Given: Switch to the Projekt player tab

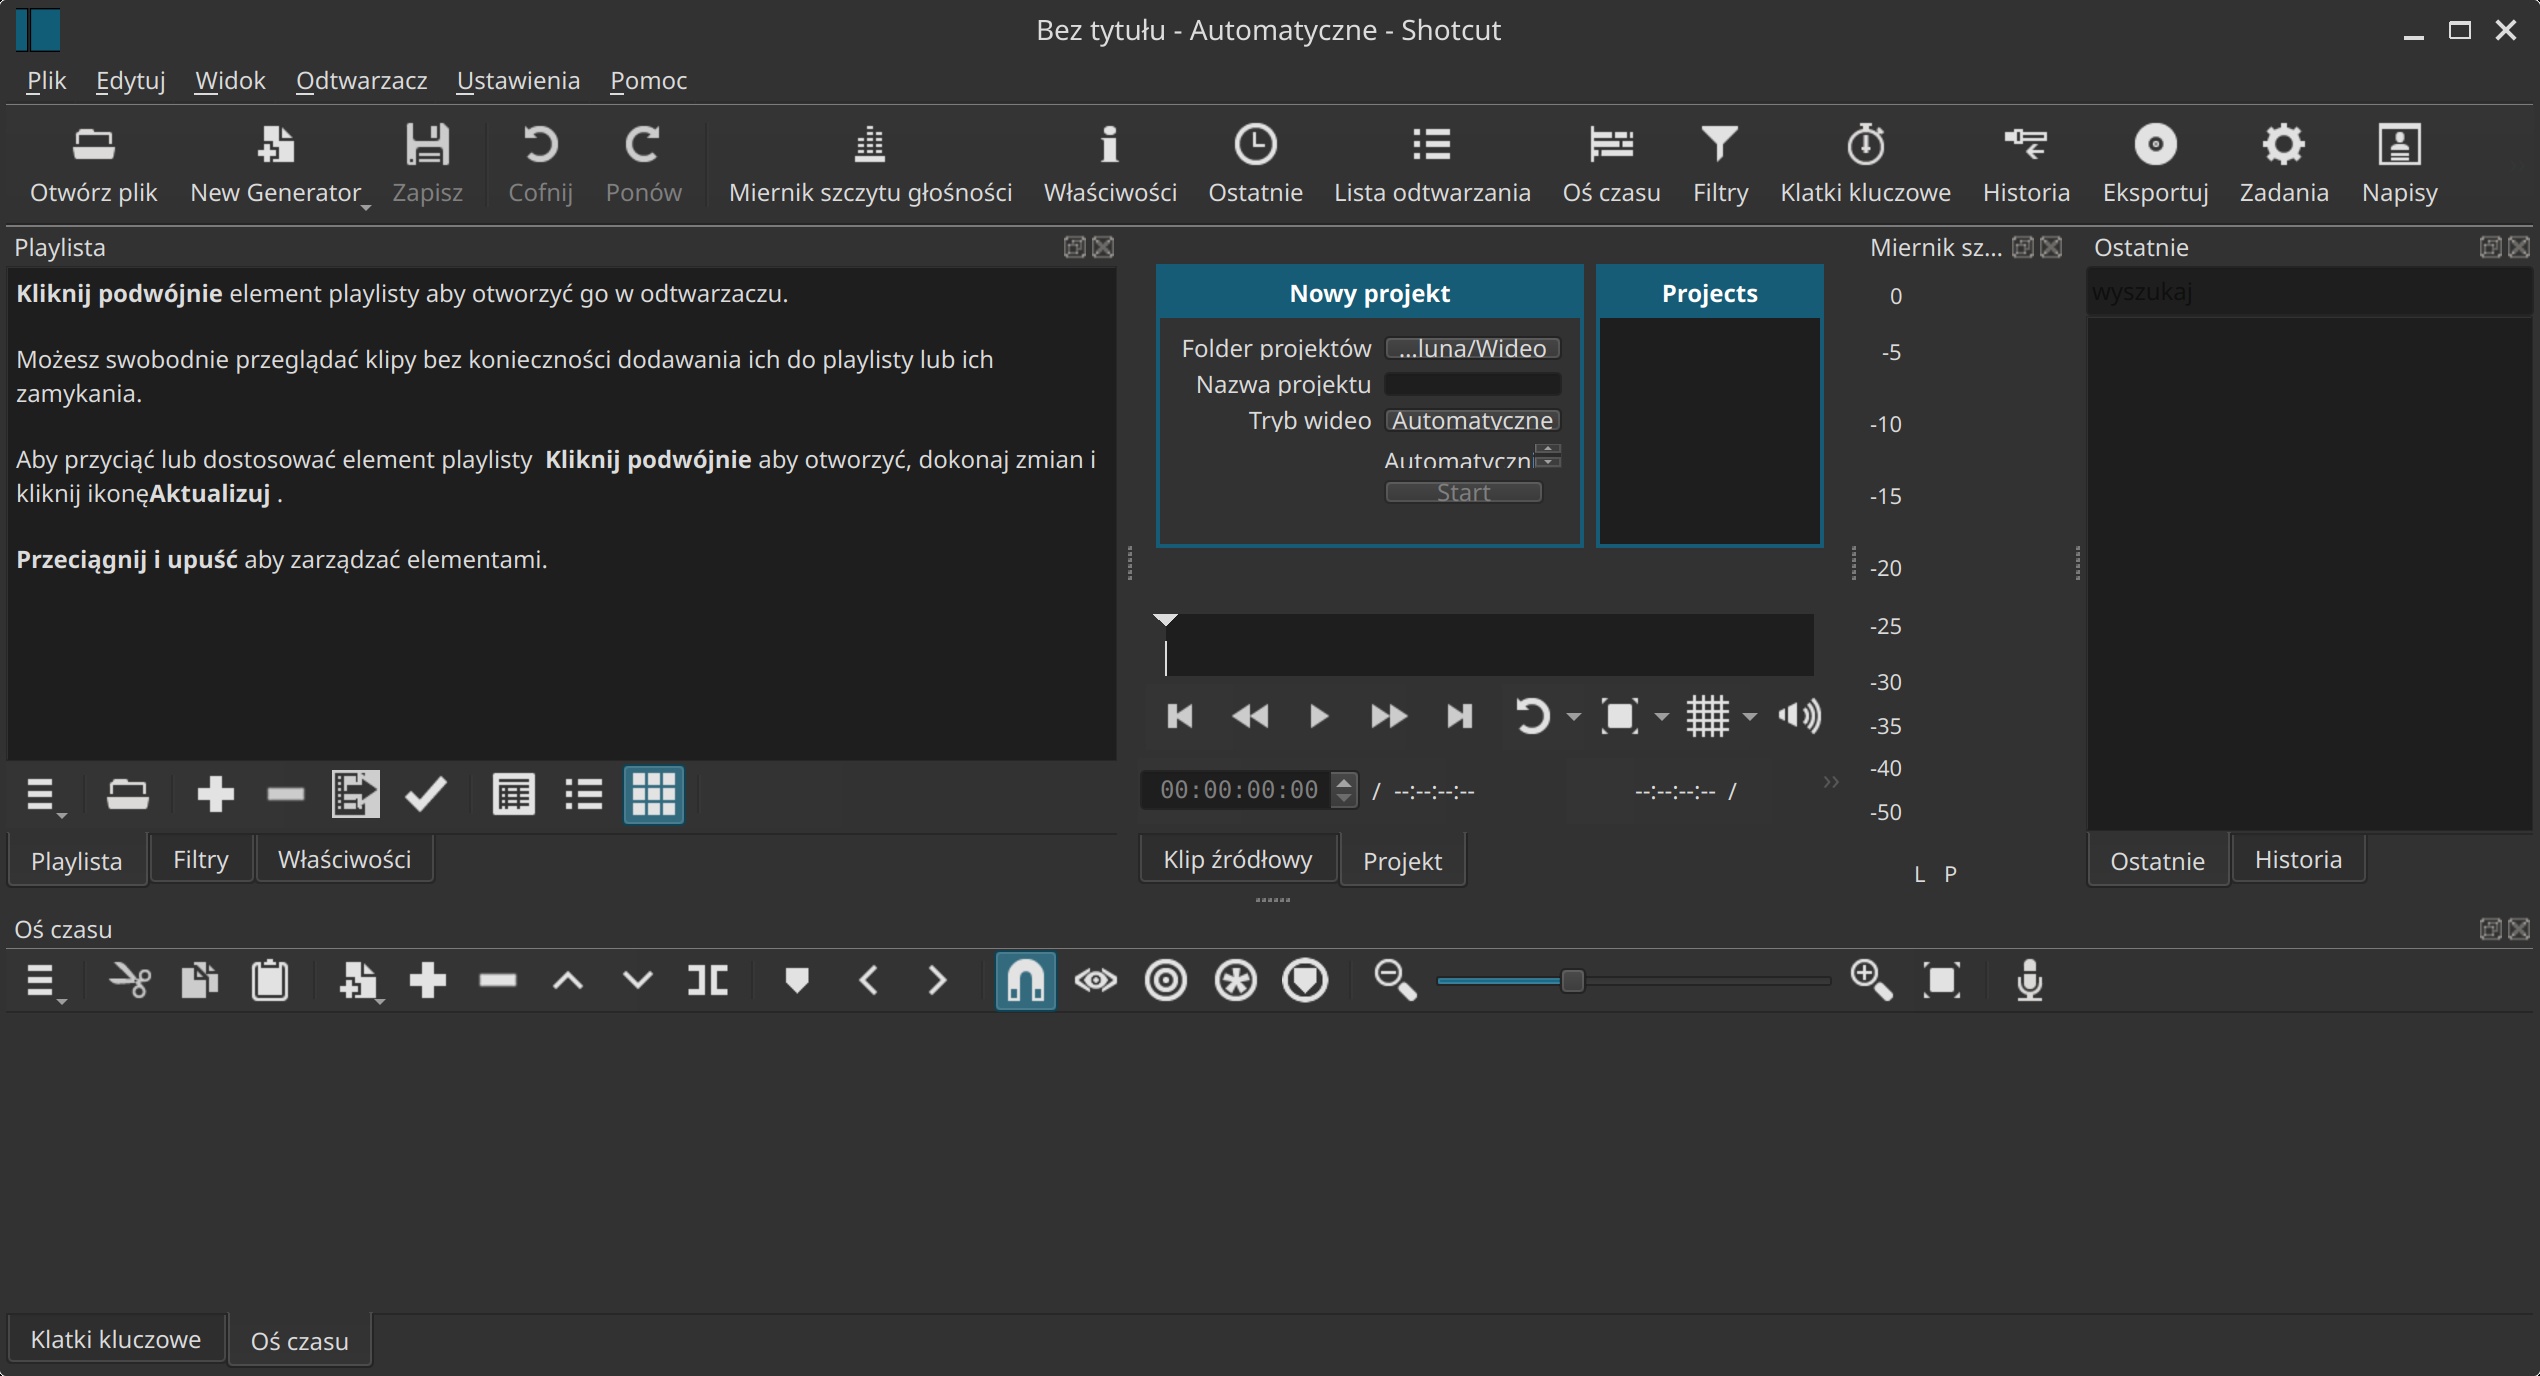Looking at the screenshot, I should [x=1401, y=861].
